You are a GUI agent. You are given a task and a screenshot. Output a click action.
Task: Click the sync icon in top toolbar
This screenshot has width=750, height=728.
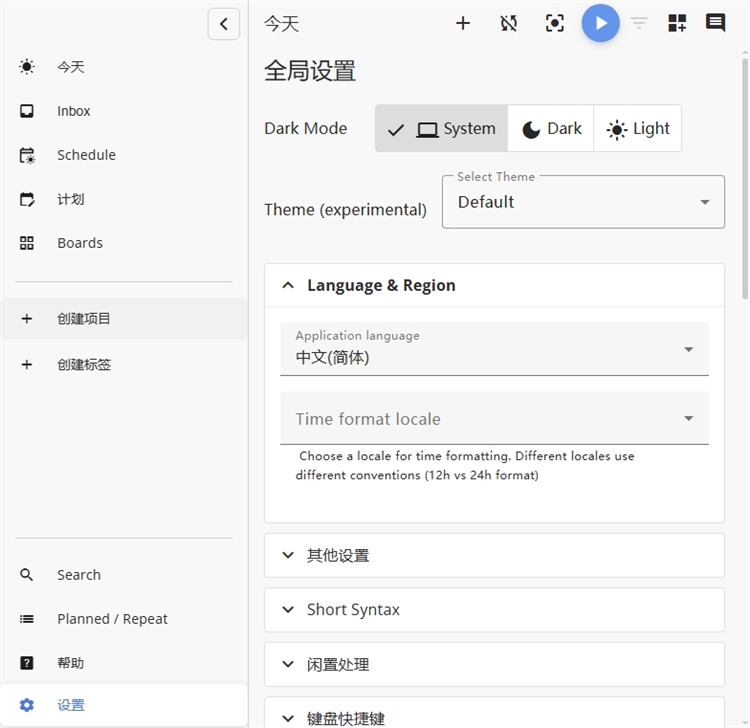[509, 23]
